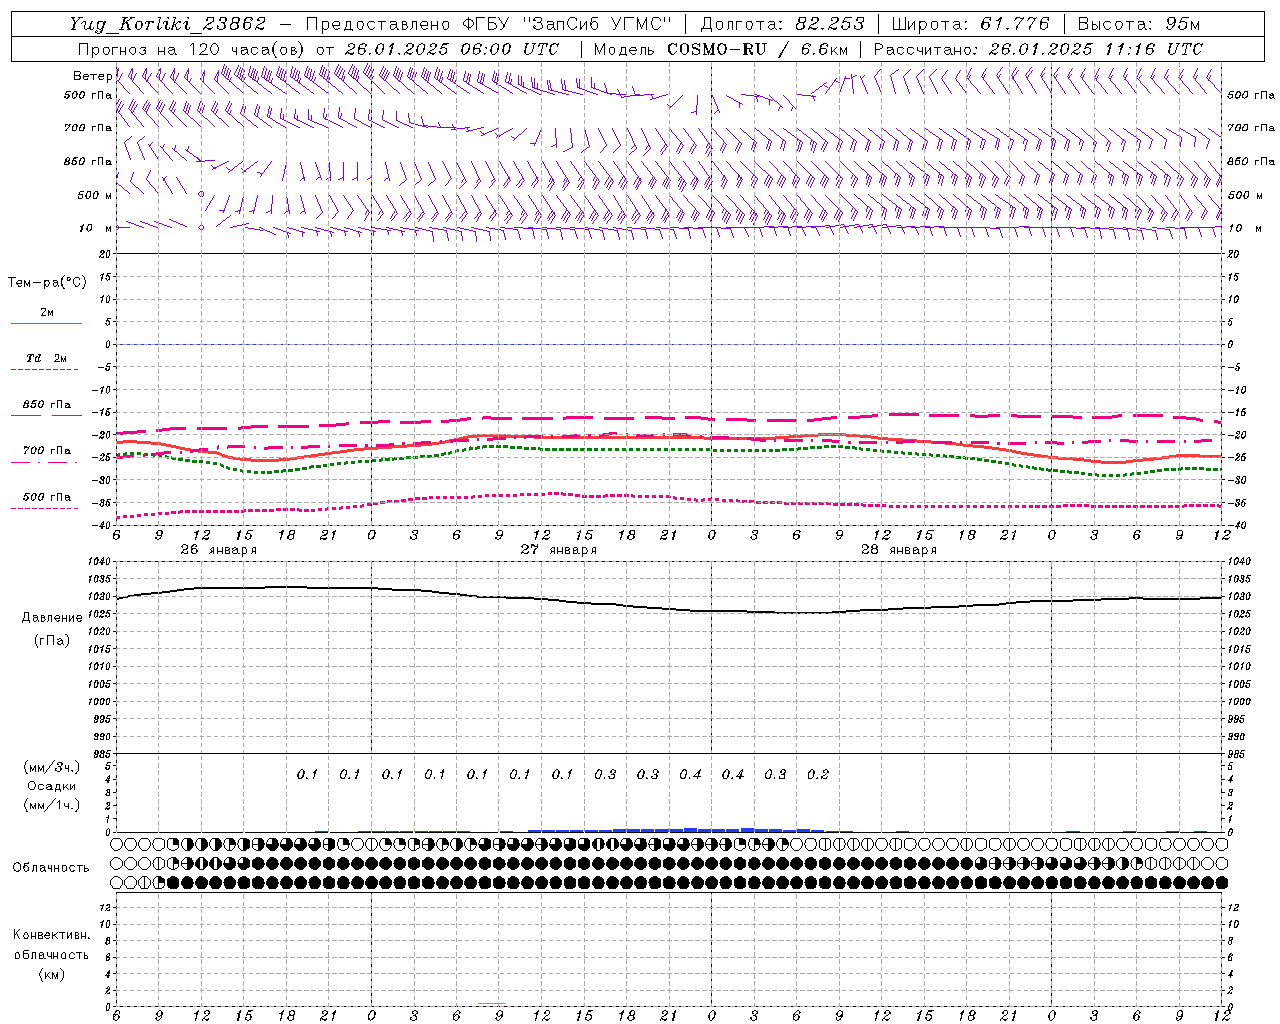
Task: Click the Высота: 95м header value
Action: click(x=1138, y=24)
